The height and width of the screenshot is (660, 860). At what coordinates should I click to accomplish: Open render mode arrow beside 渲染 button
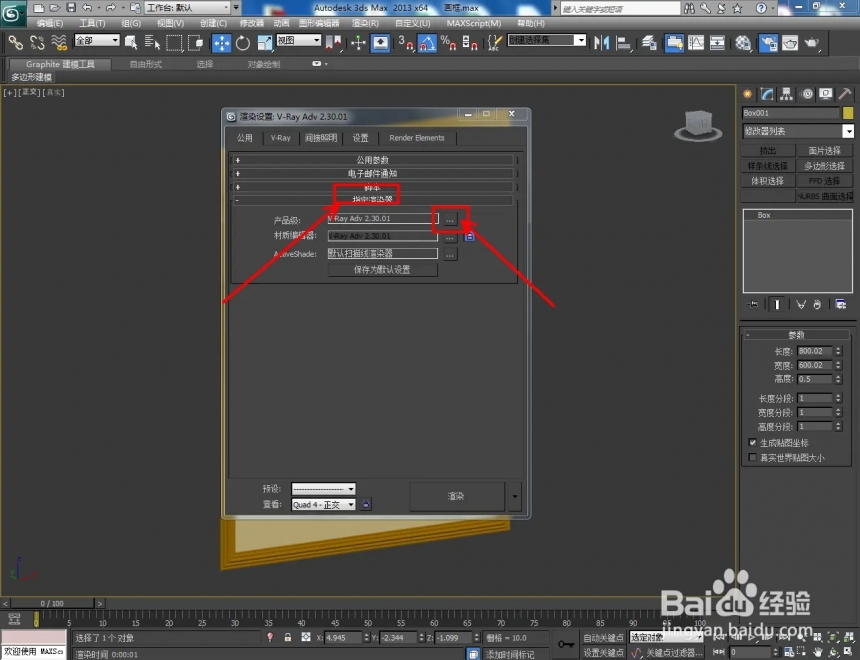(514, 496)
